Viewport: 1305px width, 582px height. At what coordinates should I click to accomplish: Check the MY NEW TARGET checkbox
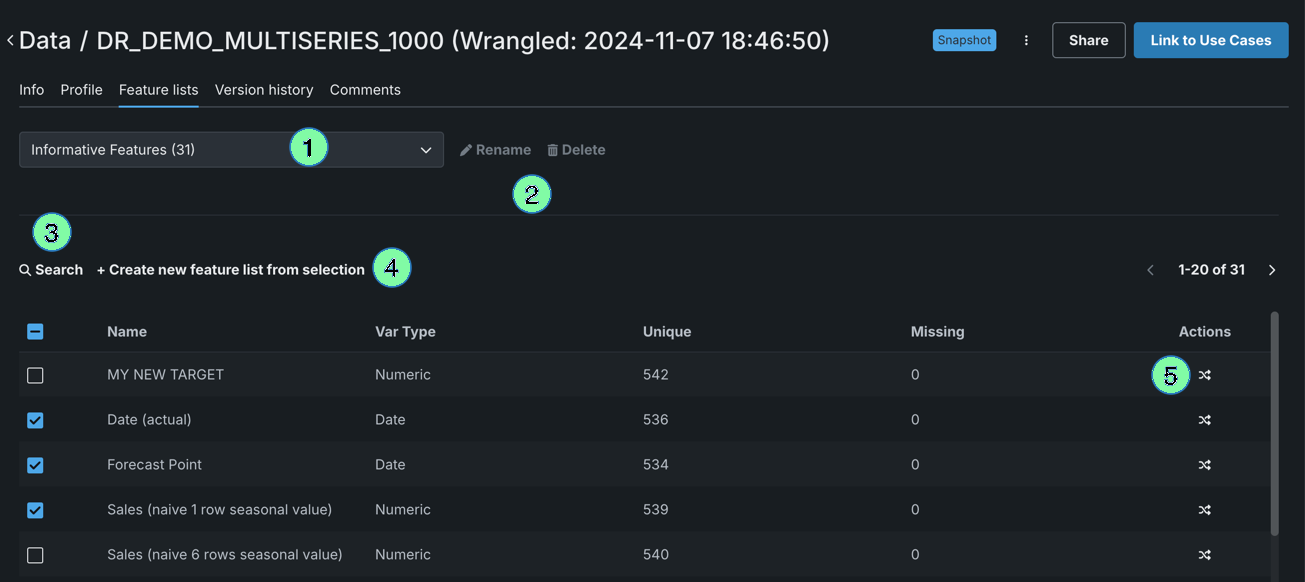pos(35,375)
